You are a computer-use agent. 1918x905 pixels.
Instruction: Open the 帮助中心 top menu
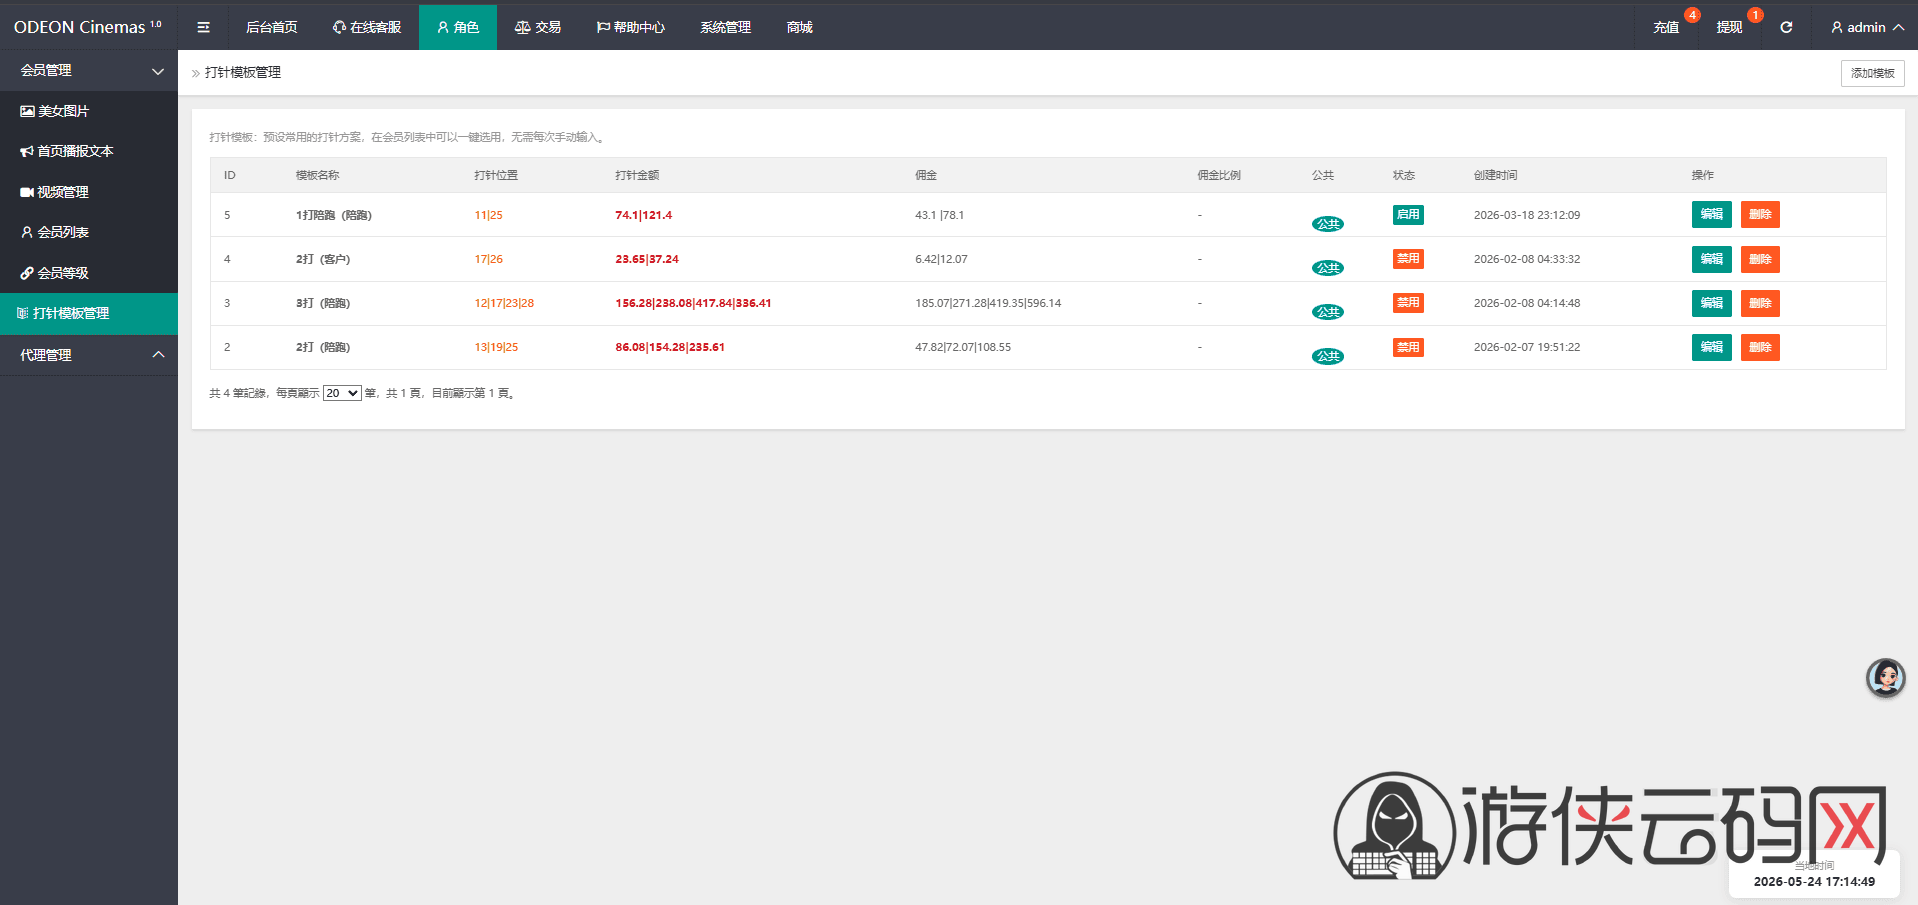click(630, 27)
